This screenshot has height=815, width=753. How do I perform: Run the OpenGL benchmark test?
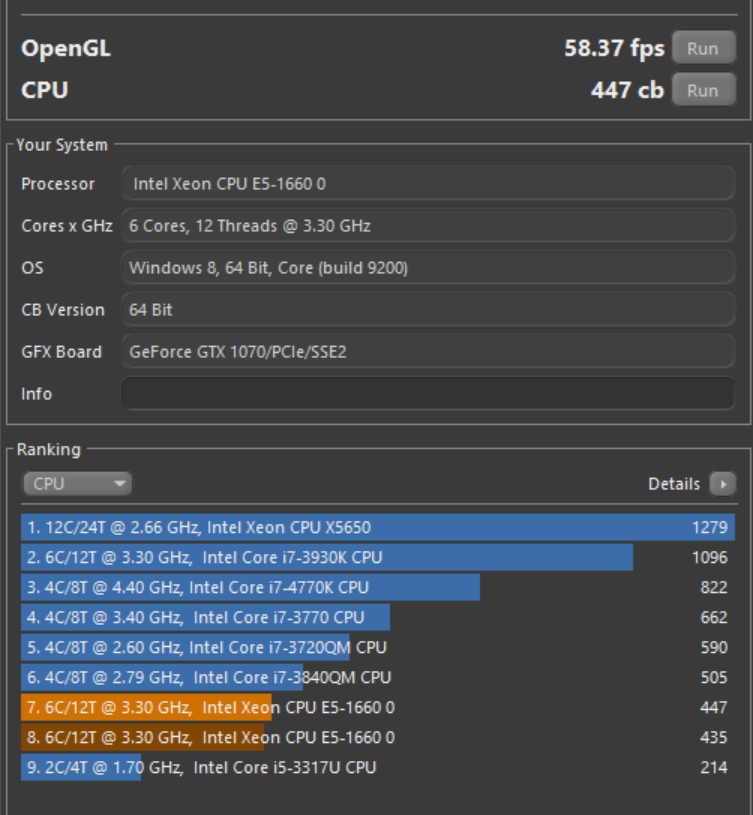coord(702,48)
